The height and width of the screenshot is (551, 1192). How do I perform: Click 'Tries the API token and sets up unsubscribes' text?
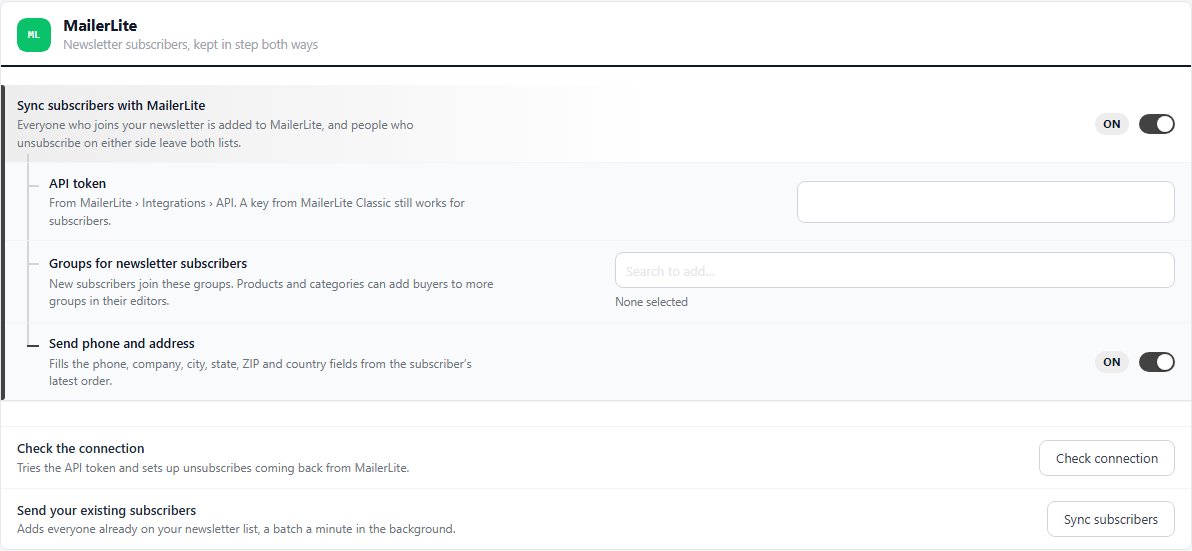point(213,468)
